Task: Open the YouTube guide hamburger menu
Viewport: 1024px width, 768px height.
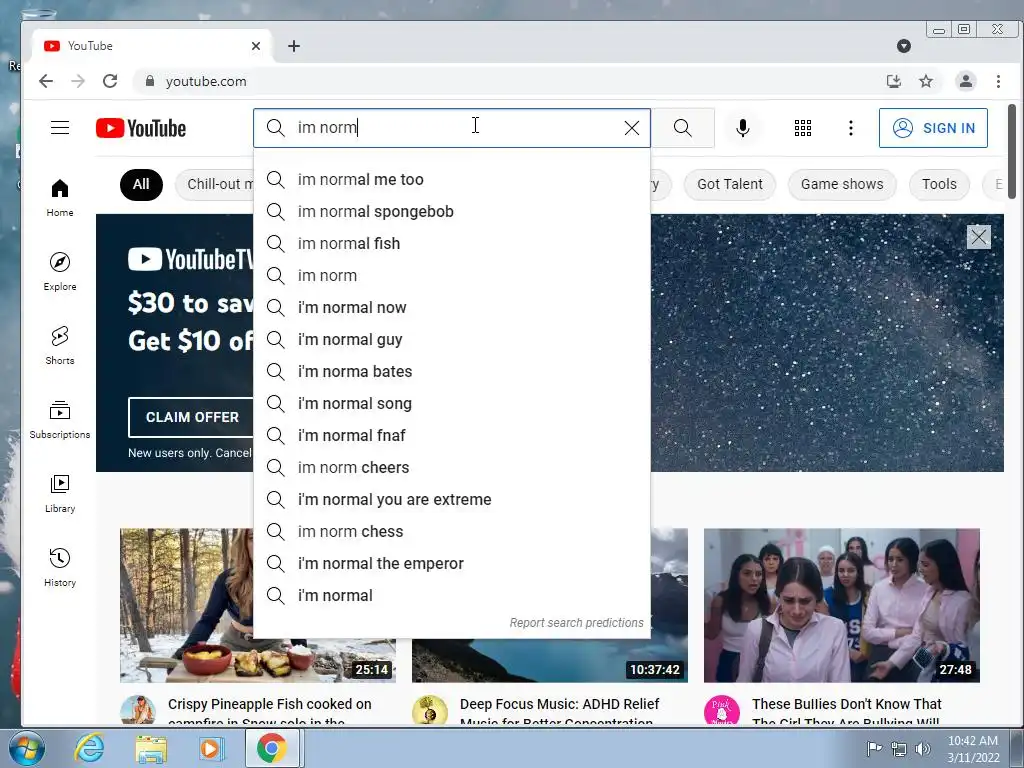Action: tap(60, 127)
